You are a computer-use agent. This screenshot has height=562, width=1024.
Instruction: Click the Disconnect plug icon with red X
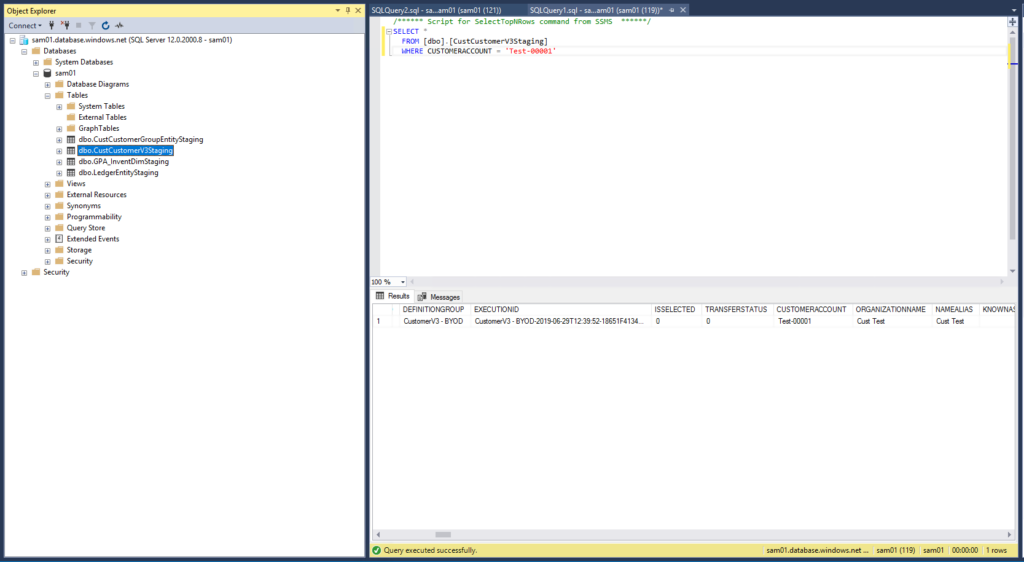(65, 25)
